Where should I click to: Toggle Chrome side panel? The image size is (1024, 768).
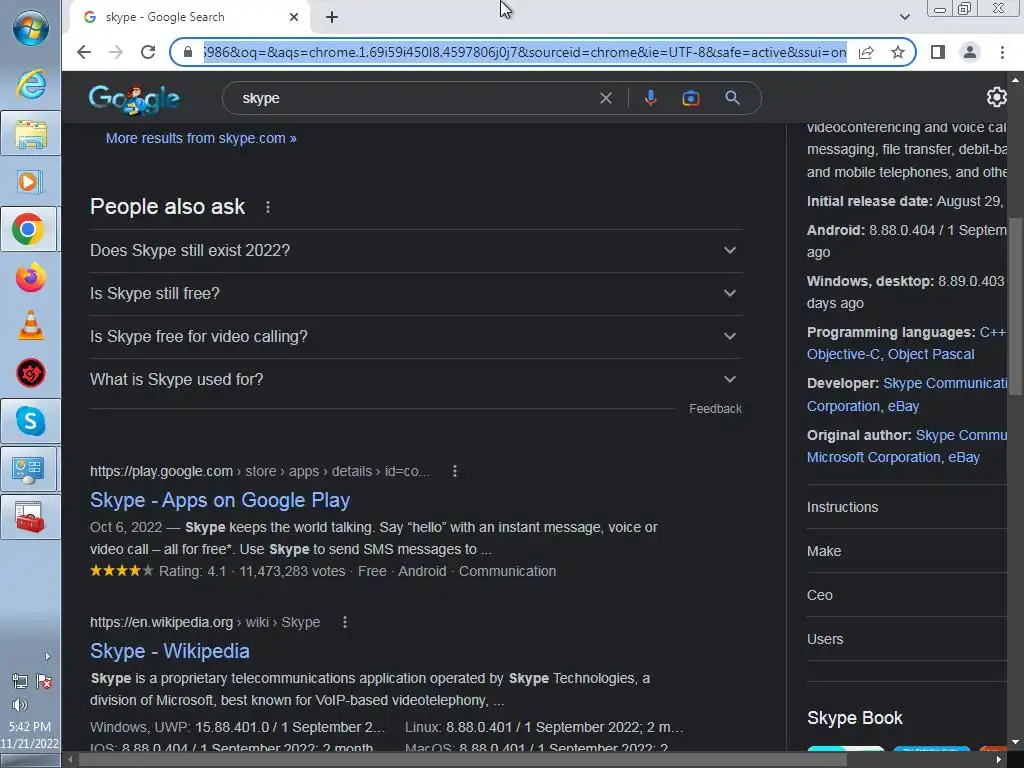(x=938, y=52)
